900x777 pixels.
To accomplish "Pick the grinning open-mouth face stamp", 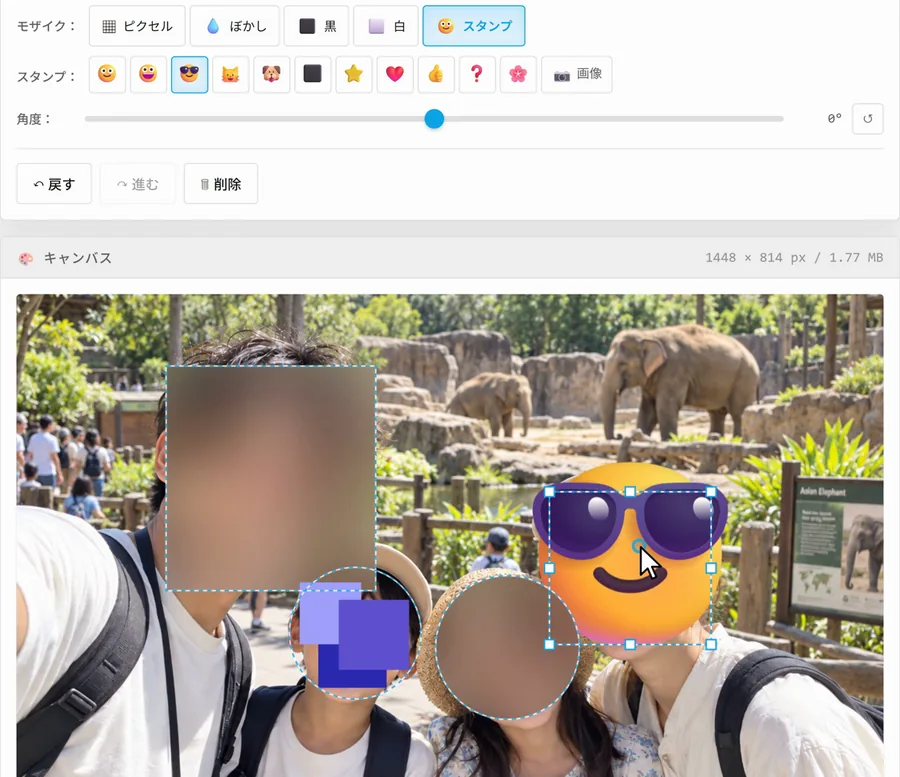I will pyautogui.click(x=149, y=74).
